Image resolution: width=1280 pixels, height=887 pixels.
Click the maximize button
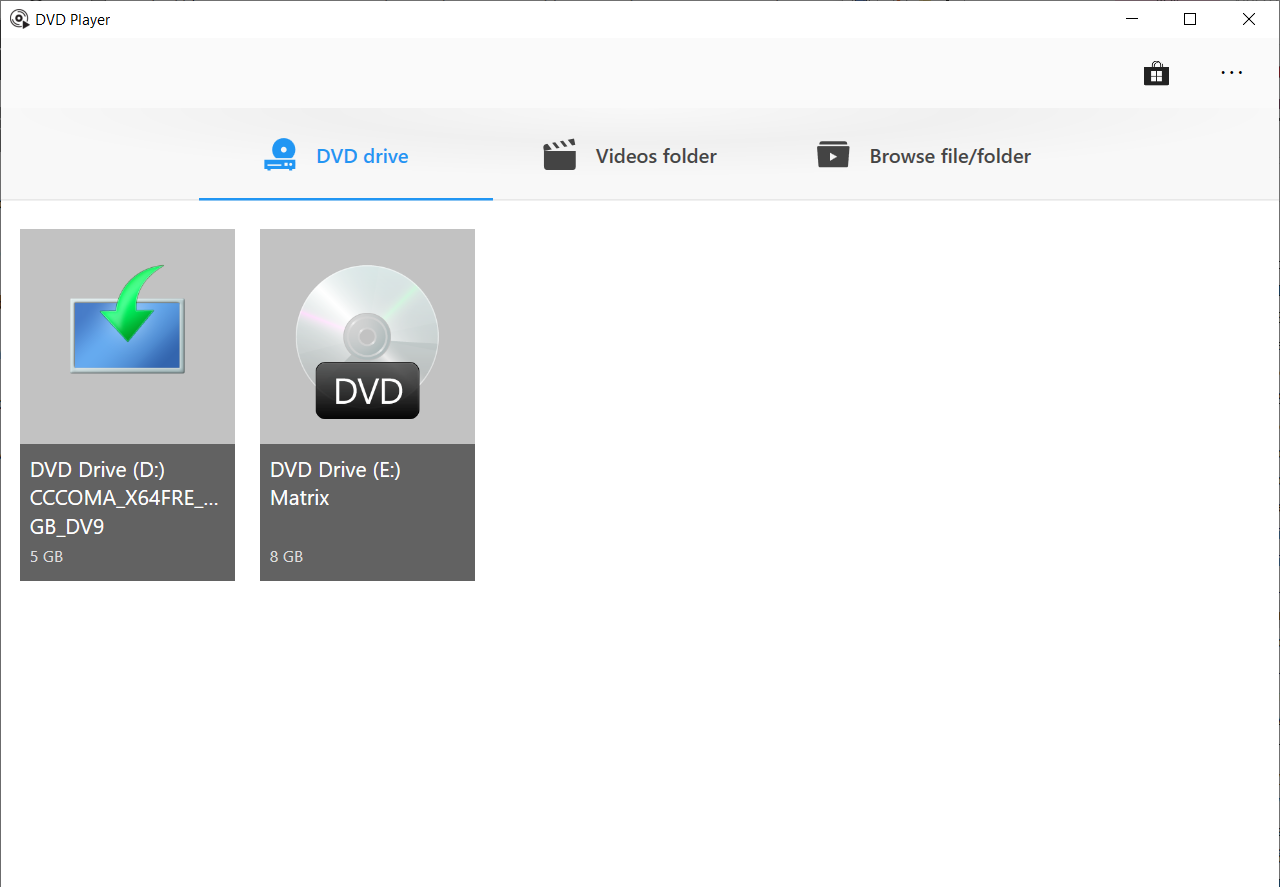pyautogui.click(x=1189, y=19)
